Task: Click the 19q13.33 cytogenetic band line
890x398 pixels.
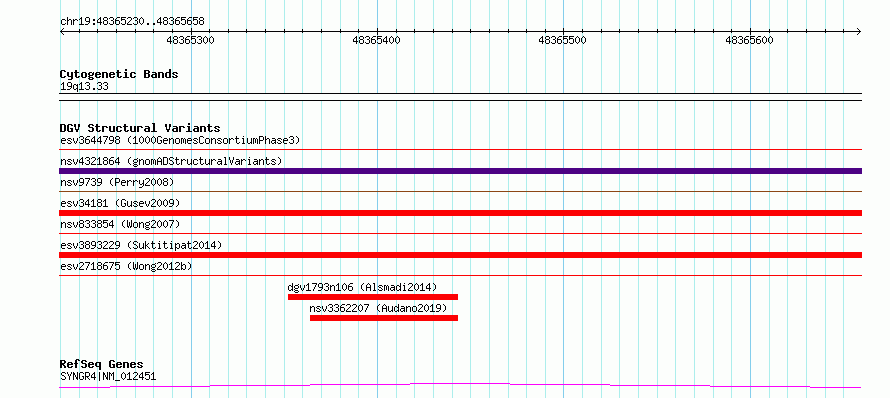Action: tap(460, 97)
